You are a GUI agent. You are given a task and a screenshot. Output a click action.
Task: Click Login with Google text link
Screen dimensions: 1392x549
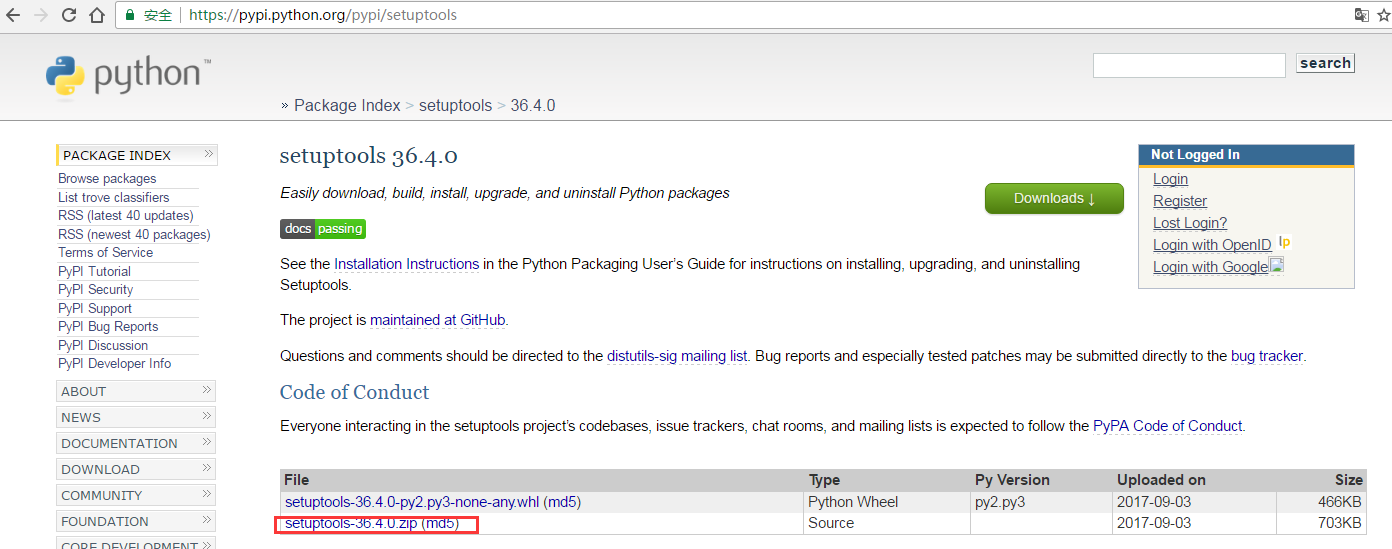point(1210,267)
